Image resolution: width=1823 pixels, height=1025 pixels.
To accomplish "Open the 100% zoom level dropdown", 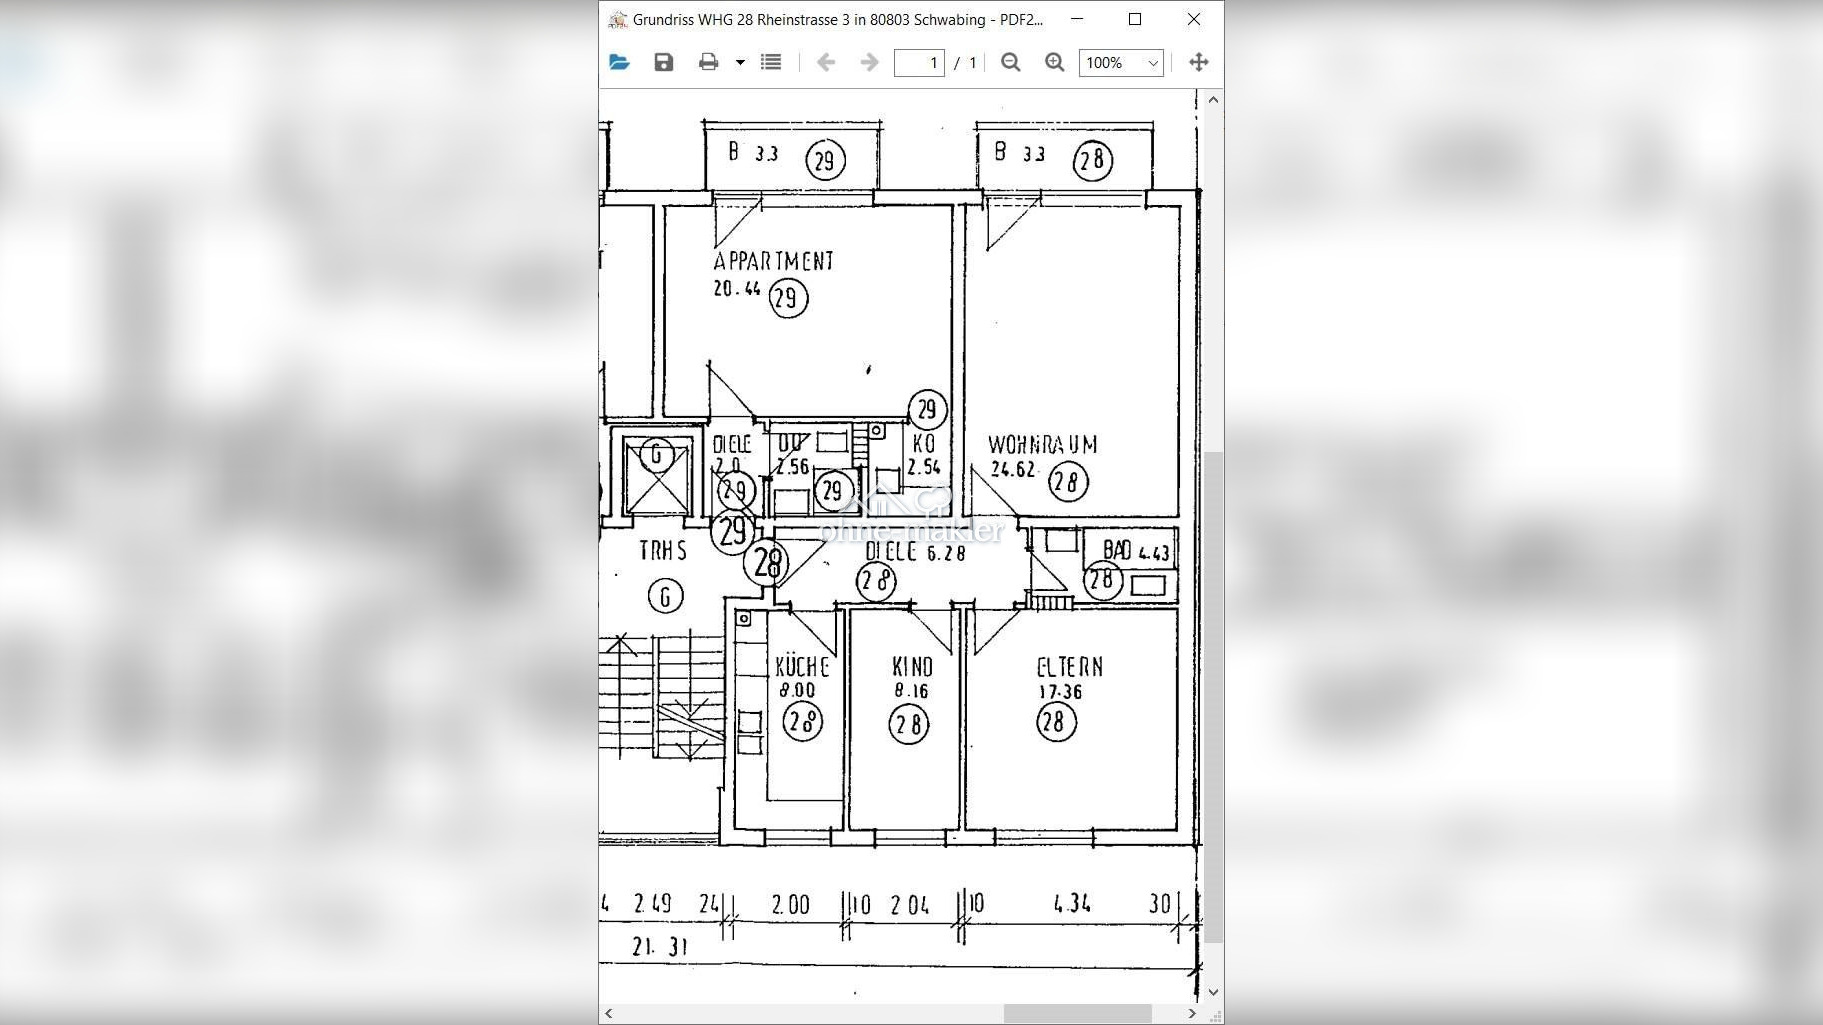I will [x=1121, y=62].
